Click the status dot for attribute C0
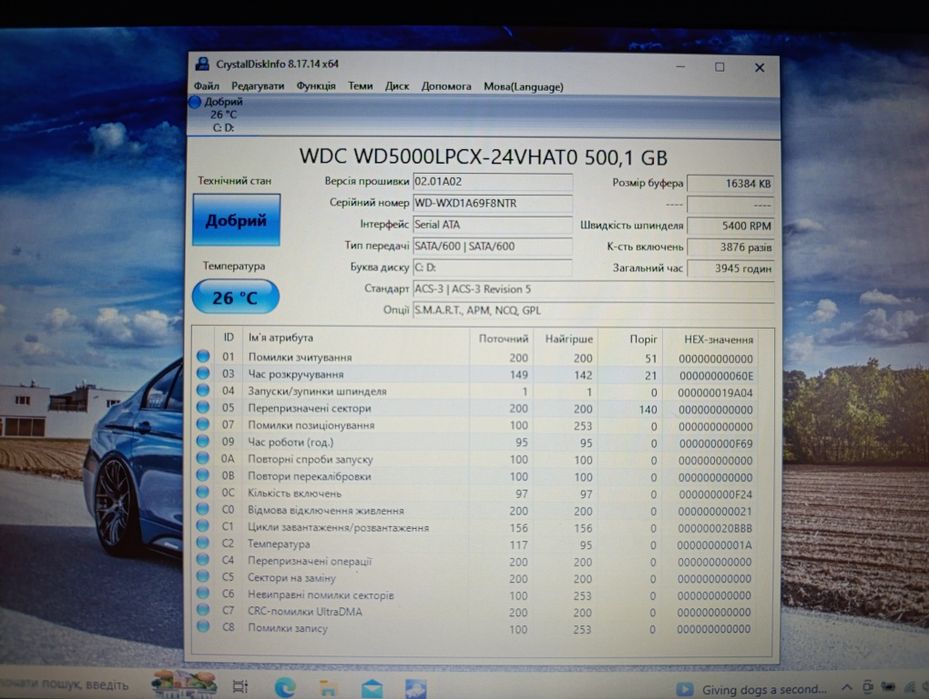 (203, 508)
